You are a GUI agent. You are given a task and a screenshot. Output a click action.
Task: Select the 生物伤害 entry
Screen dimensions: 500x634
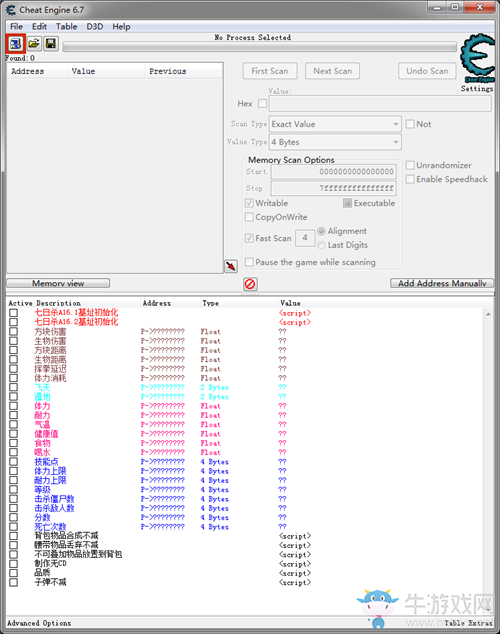pyautogui.click(x=50, y=341)
